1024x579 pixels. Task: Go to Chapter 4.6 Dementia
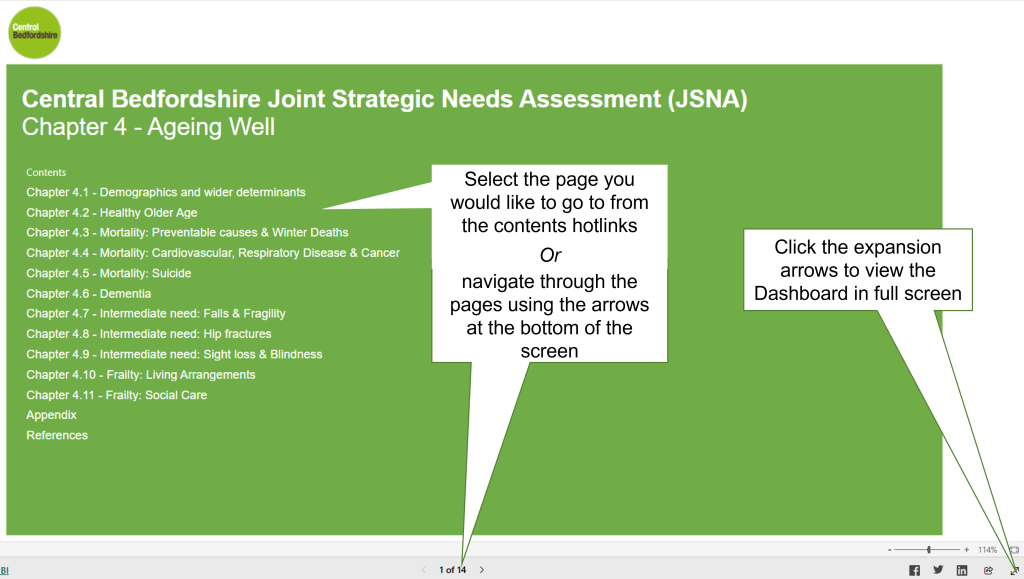pyautogui.click(x=88, y=293)
